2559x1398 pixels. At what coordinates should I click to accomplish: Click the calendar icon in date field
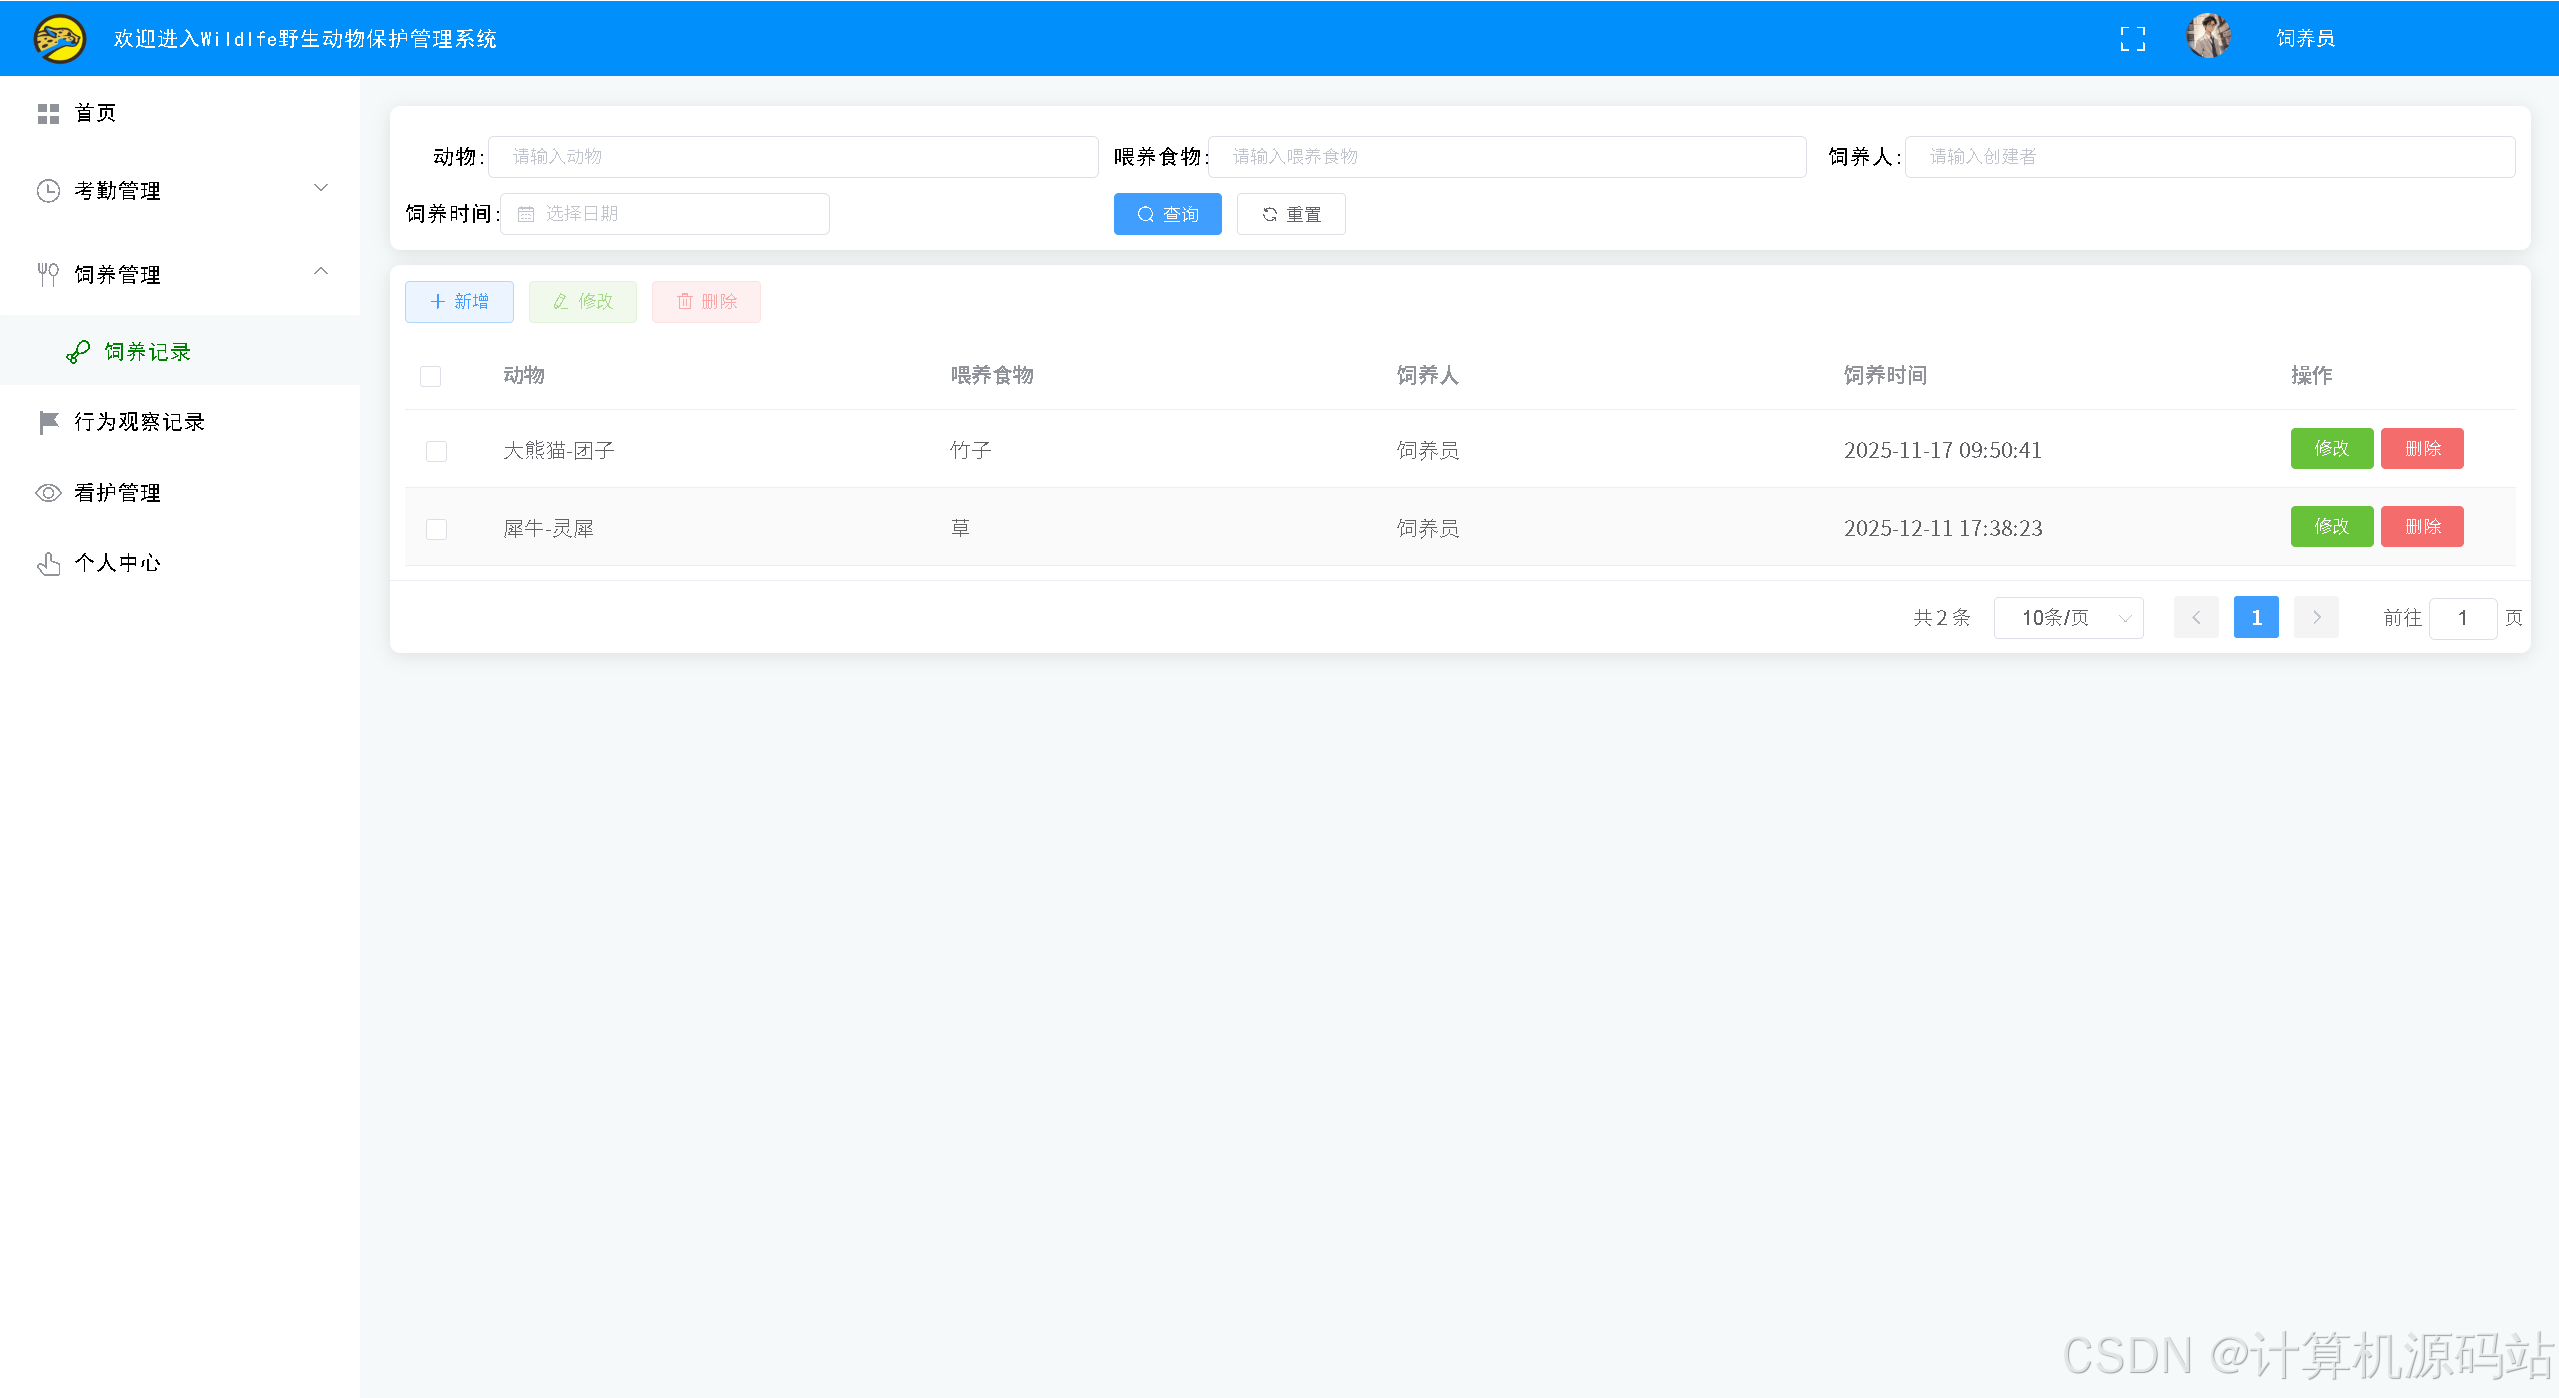click(526, 214)
